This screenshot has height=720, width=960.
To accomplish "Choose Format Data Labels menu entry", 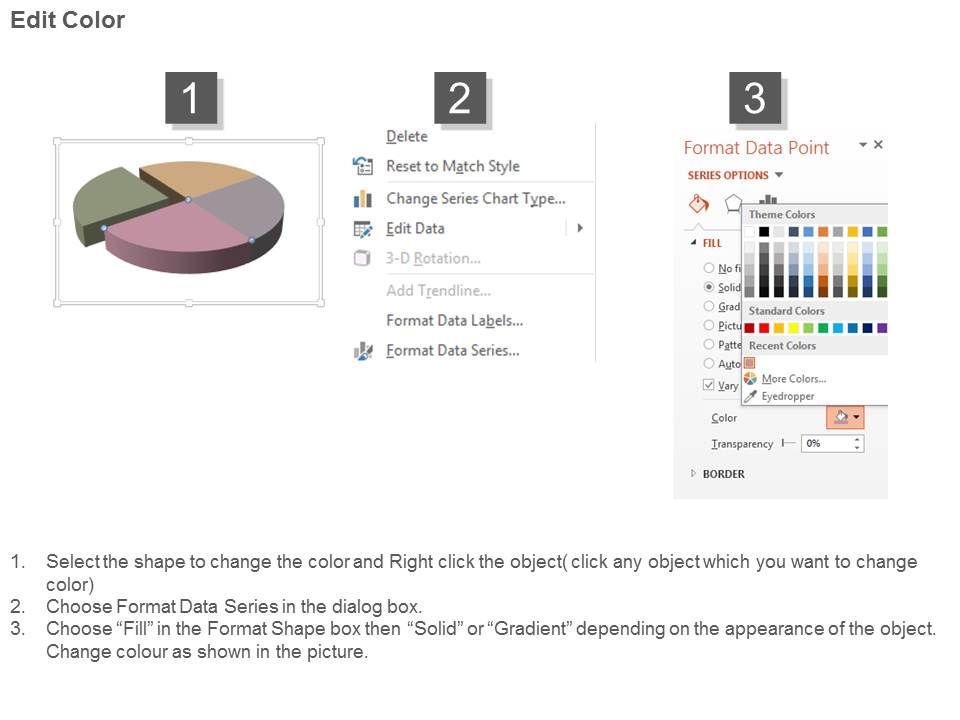I will (x=454, y=321).
